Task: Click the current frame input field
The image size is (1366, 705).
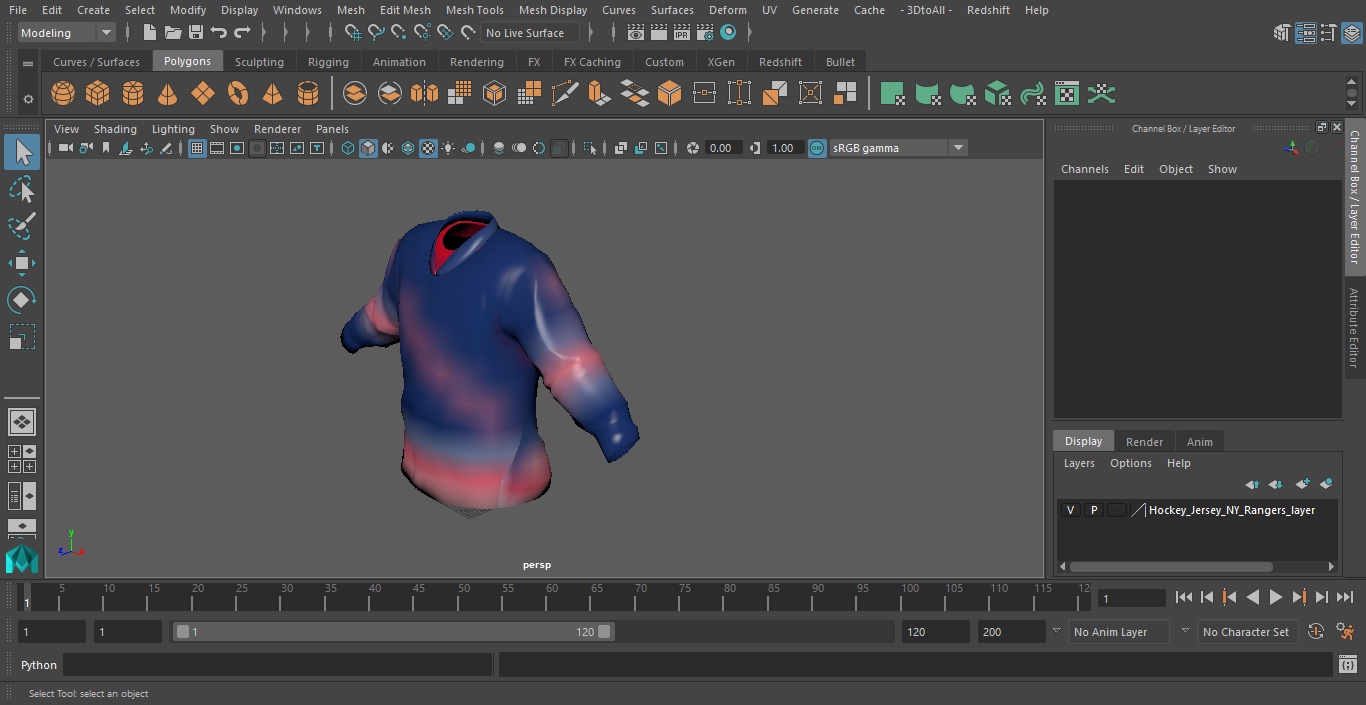Action: tap(1131, 598)
